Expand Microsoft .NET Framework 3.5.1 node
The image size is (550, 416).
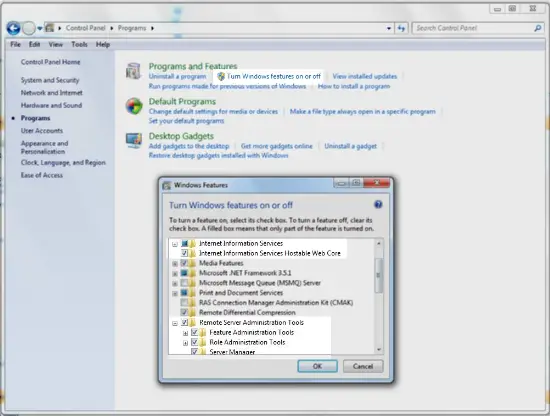tap(175, 273)
